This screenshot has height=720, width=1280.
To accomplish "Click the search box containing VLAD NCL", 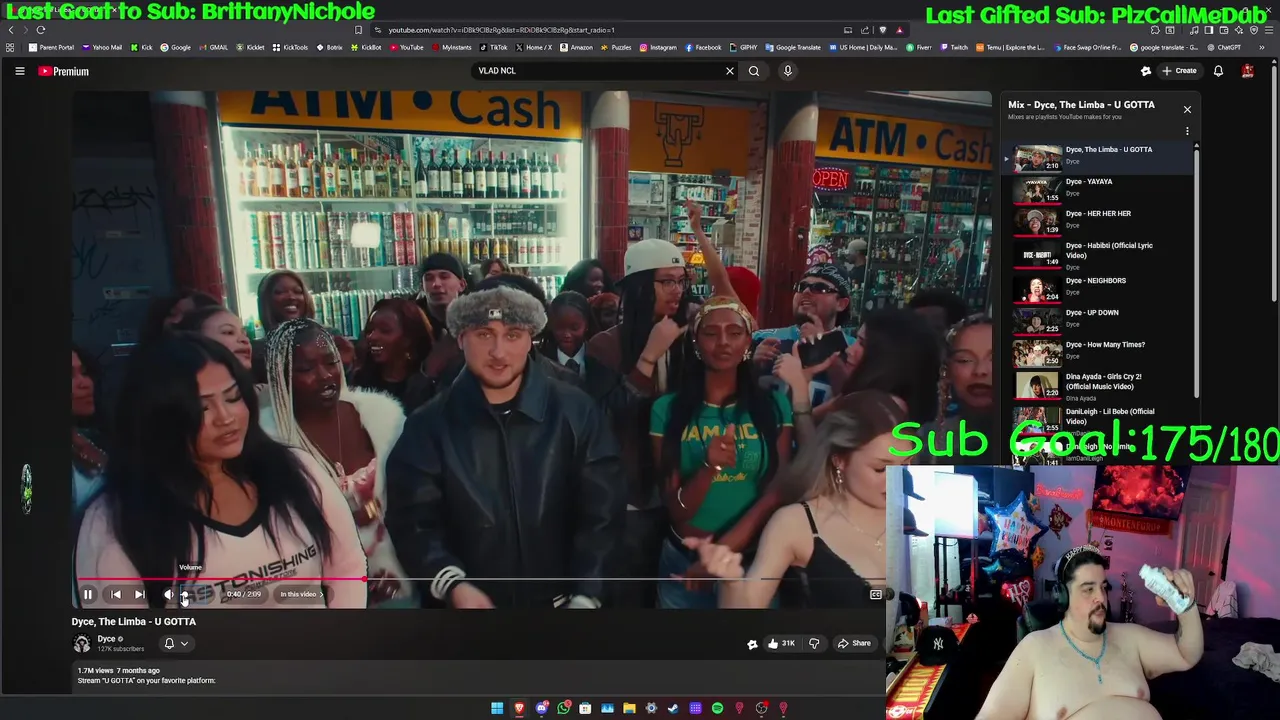I will (598, 71).
